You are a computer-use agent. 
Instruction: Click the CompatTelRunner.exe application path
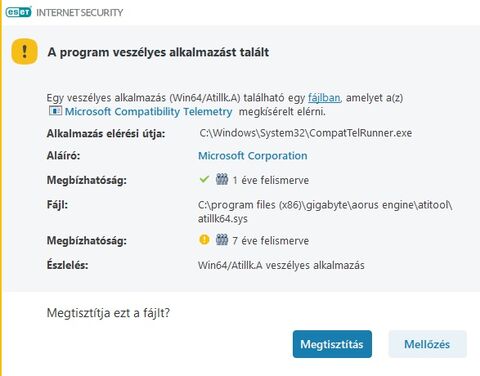pyautogui.click(x=306, y=133)
